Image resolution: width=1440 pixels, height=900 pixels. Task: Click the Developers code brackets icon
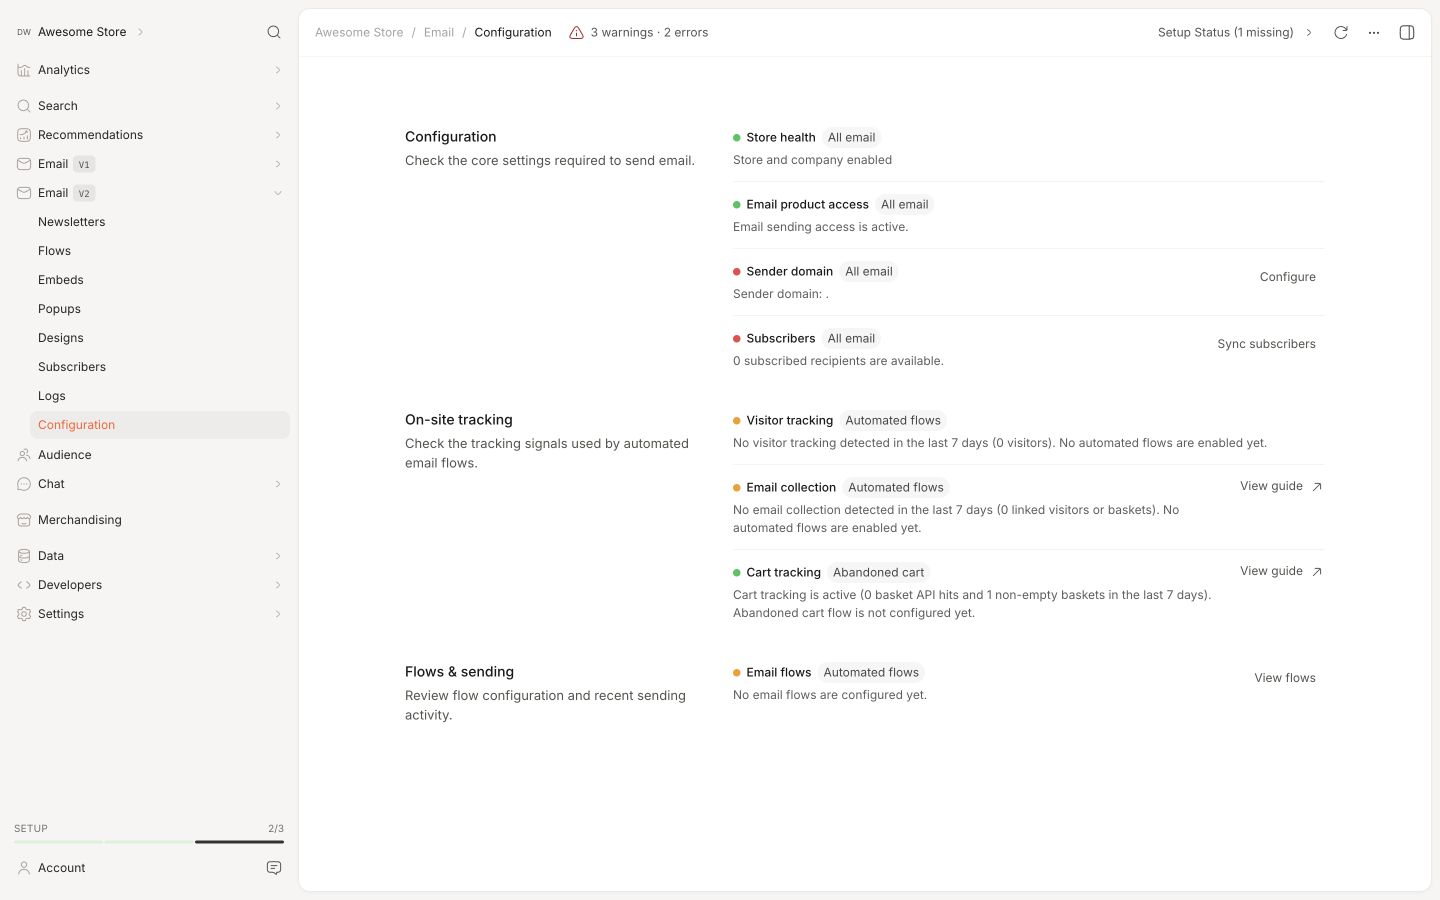24,585
